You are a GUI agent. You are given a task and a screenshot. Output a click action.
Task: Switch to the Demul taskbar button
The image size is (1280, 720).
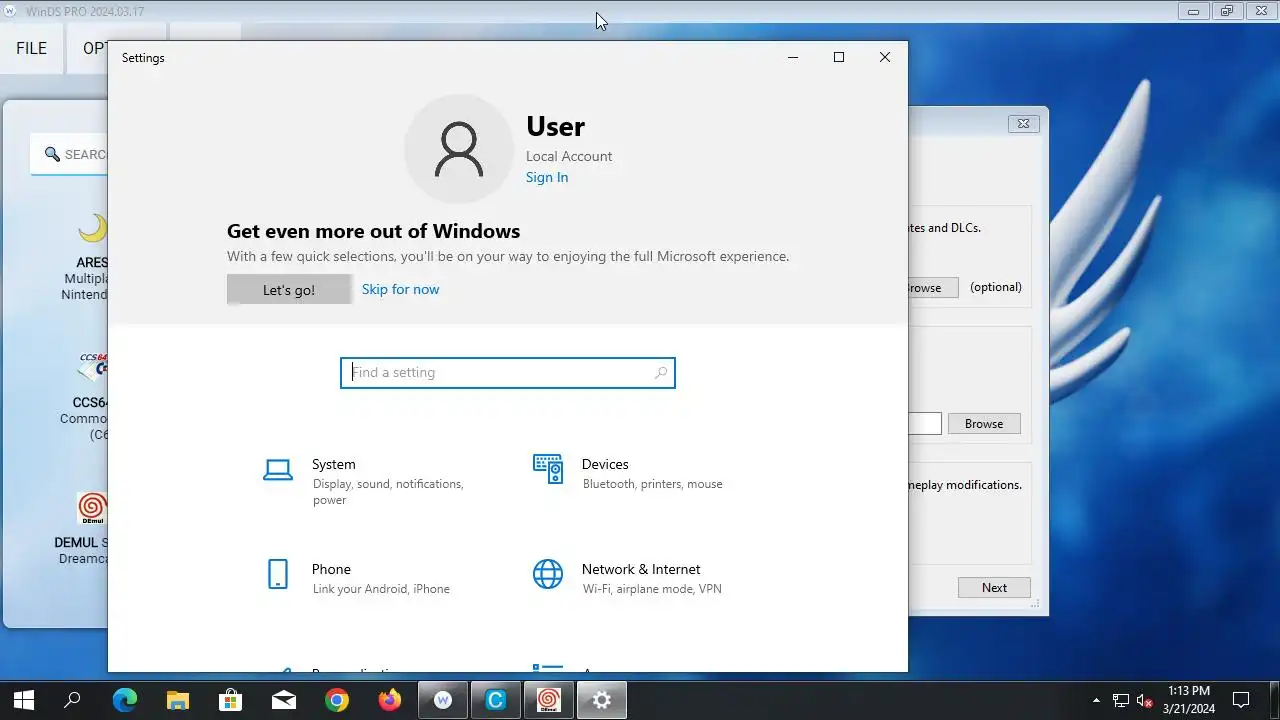pyautogui.click(x=548, y=700)
